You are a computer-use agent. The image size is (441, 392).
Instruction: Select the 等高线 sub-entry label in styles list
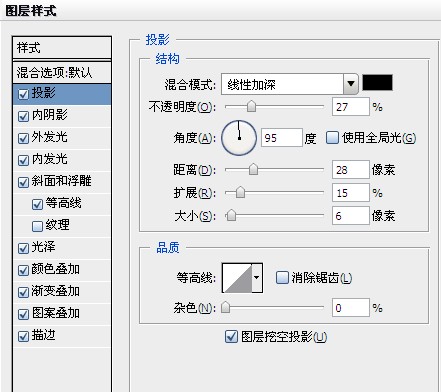63,203
